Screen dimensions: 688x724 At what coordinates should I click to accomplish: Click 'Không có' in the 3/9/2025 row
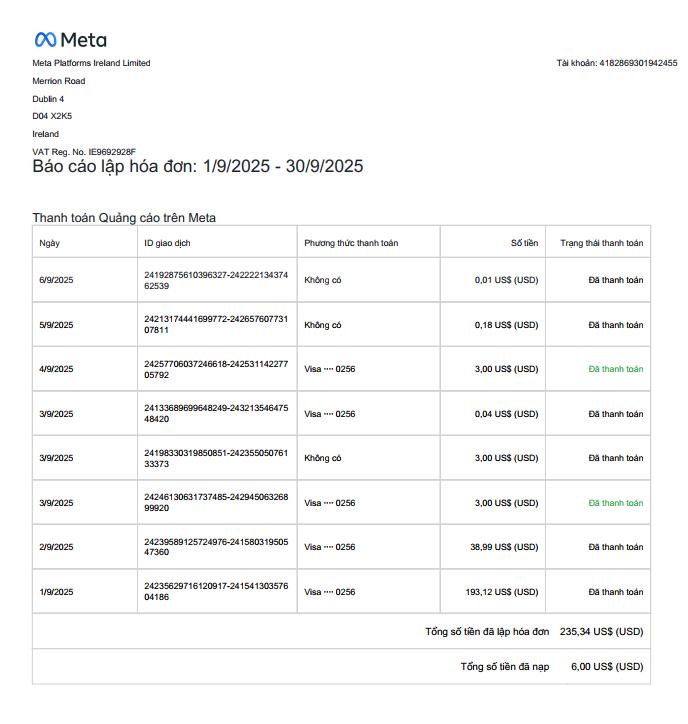pyautogui.click(x=323, y=458)
